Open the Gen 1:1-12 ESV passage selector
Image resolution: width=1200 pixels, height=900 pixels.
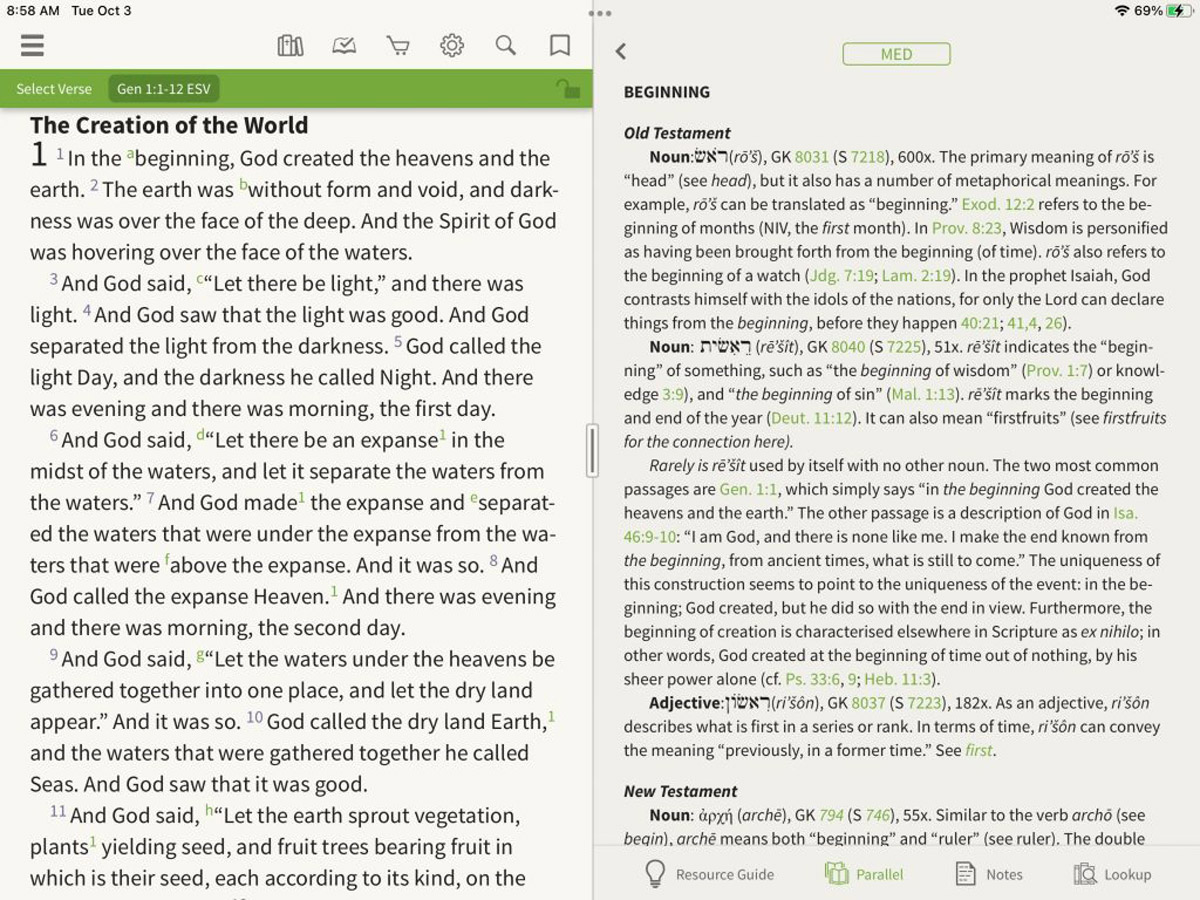tap(164, 89)
